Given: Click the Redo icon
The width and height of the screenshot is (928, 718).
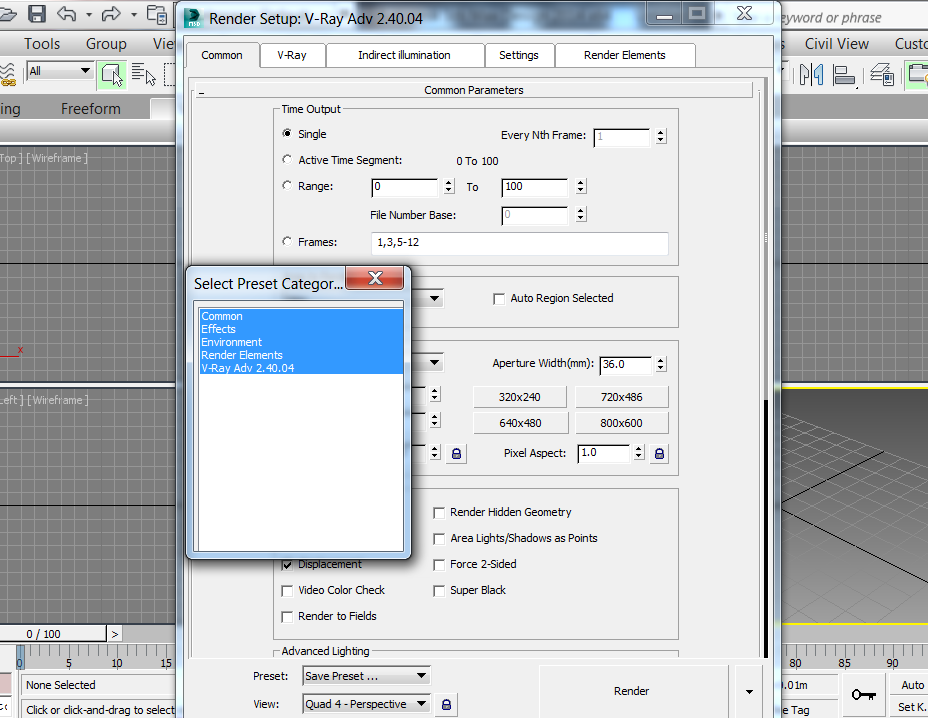Looking at the screenshot, I should pos(110,14).
